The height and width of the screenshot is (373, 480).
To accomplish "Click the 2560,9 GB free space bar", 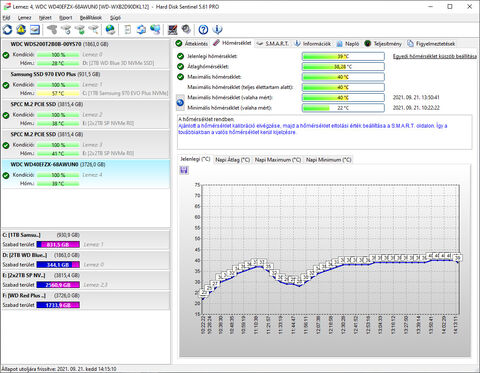I will click(x=58, y=285).
